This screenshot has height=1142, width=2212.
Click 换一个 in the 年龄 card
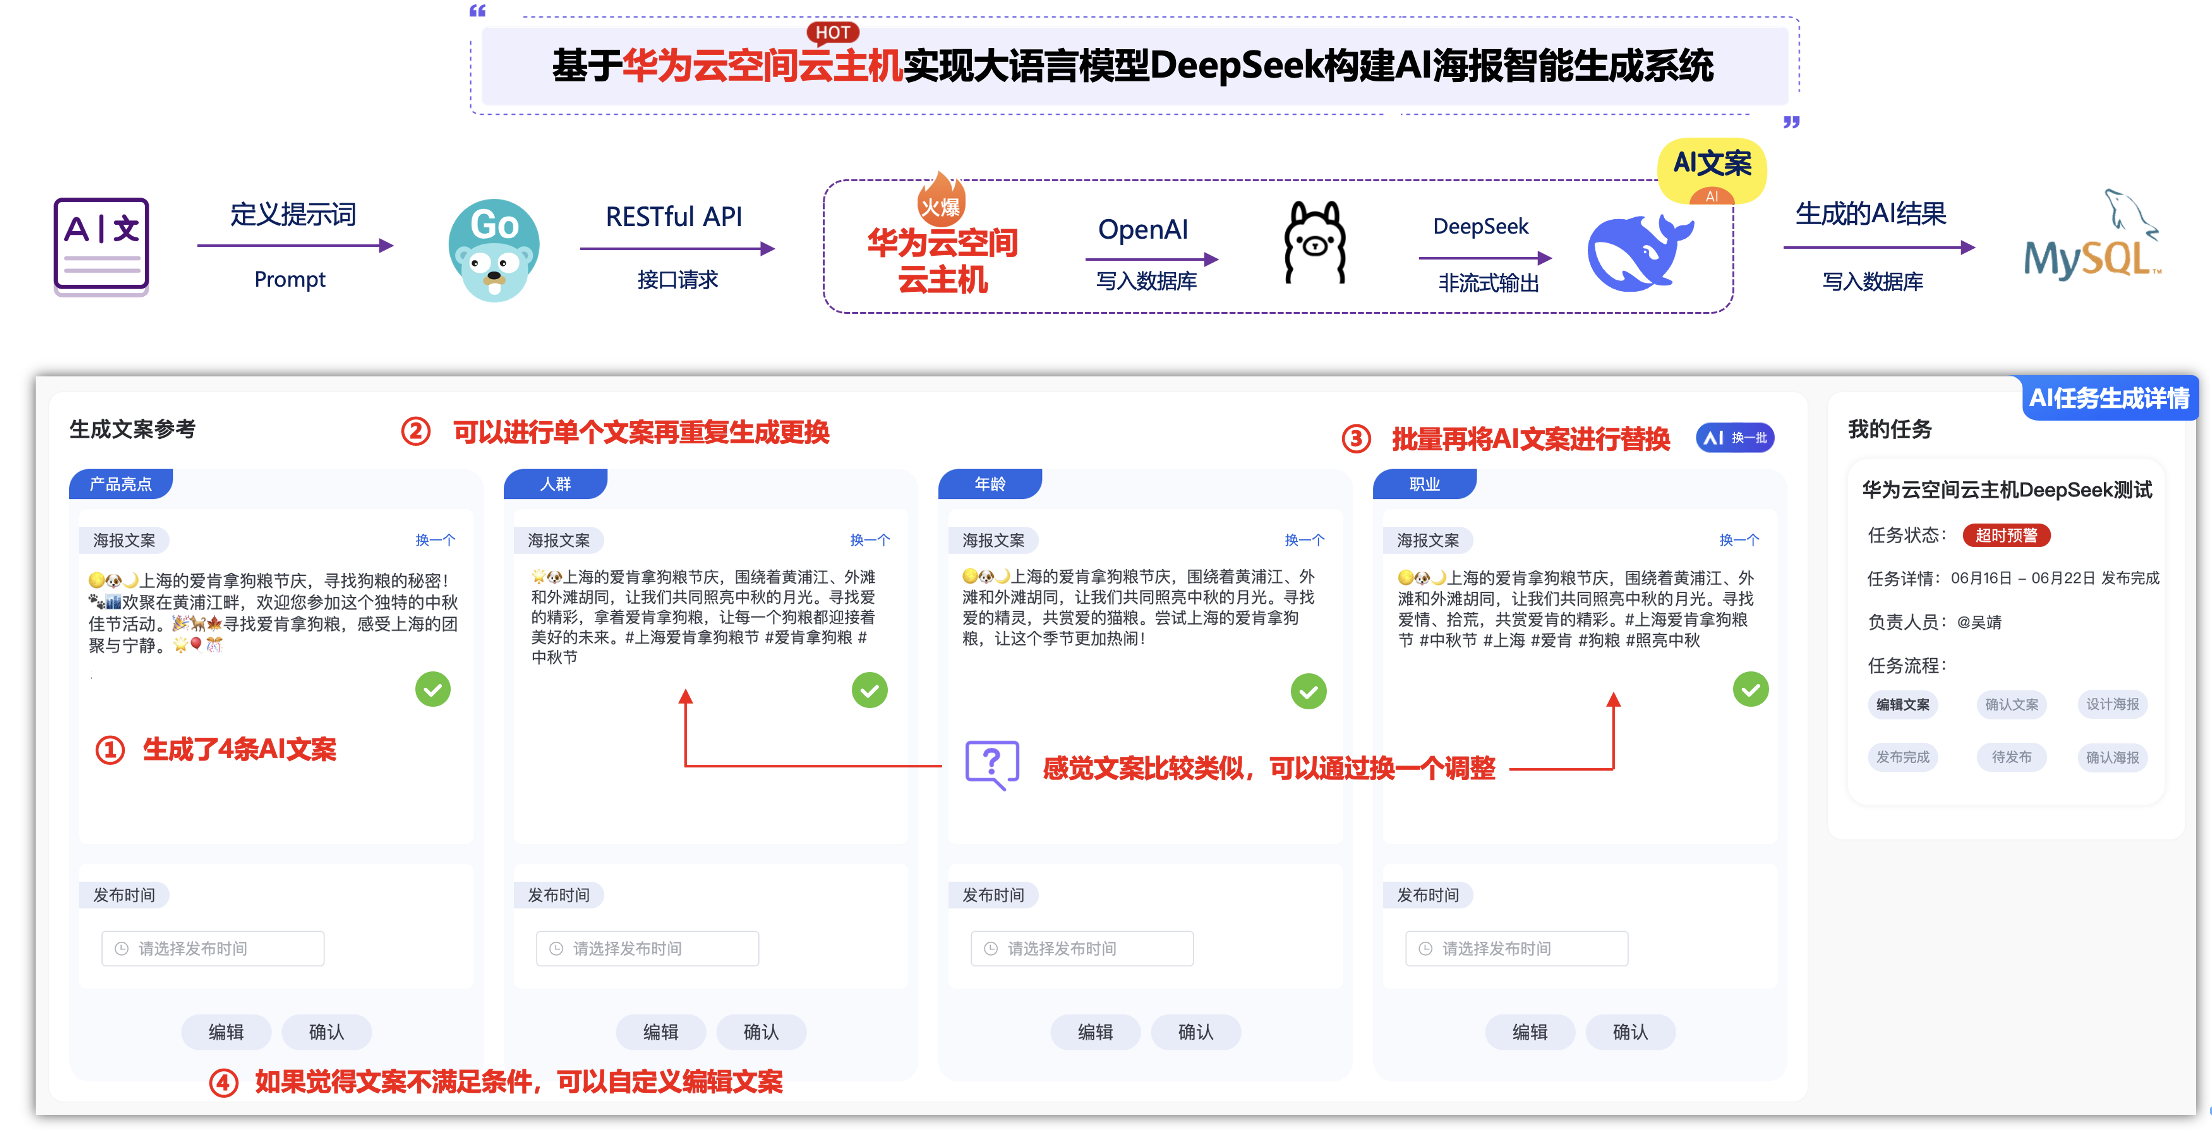click(x=1305, y=540)
